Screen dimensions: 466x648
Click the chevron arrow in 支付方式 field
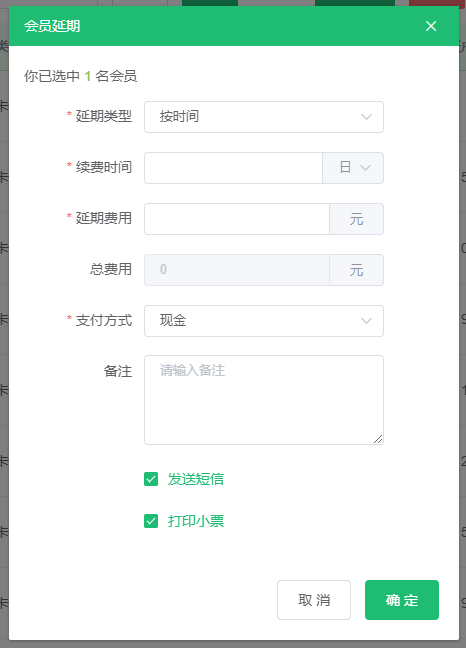click(x=366, y=321)
